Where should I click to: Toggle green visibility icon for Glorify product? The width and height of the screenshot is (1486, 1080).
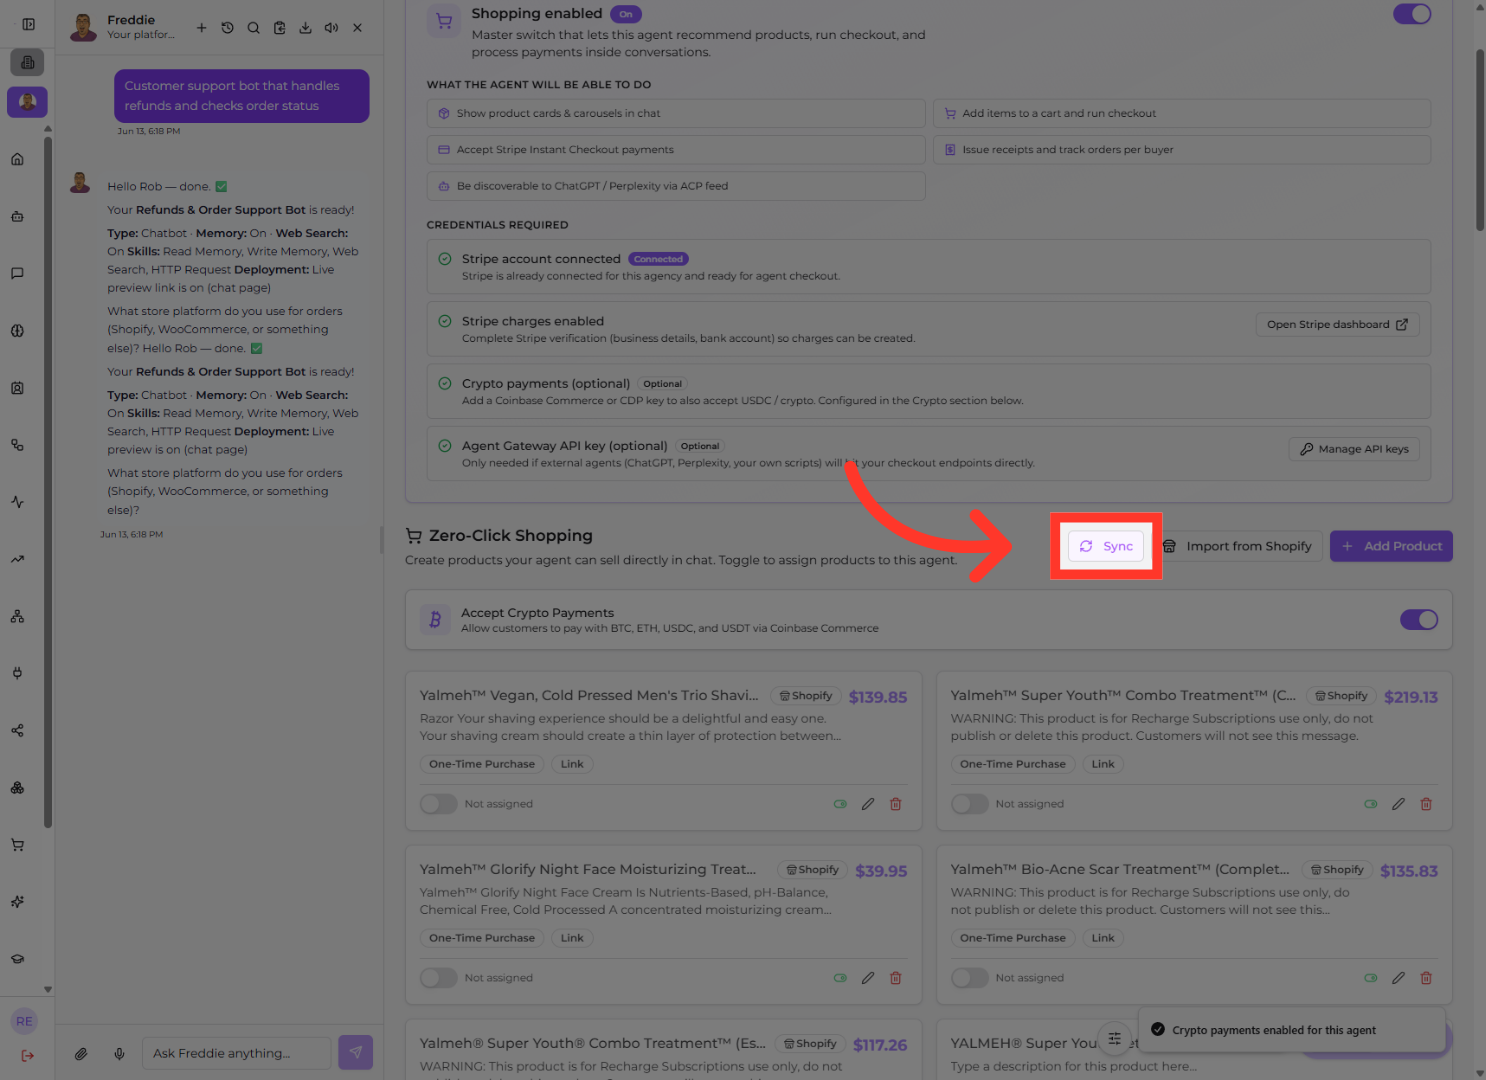(x=840, y=978)
